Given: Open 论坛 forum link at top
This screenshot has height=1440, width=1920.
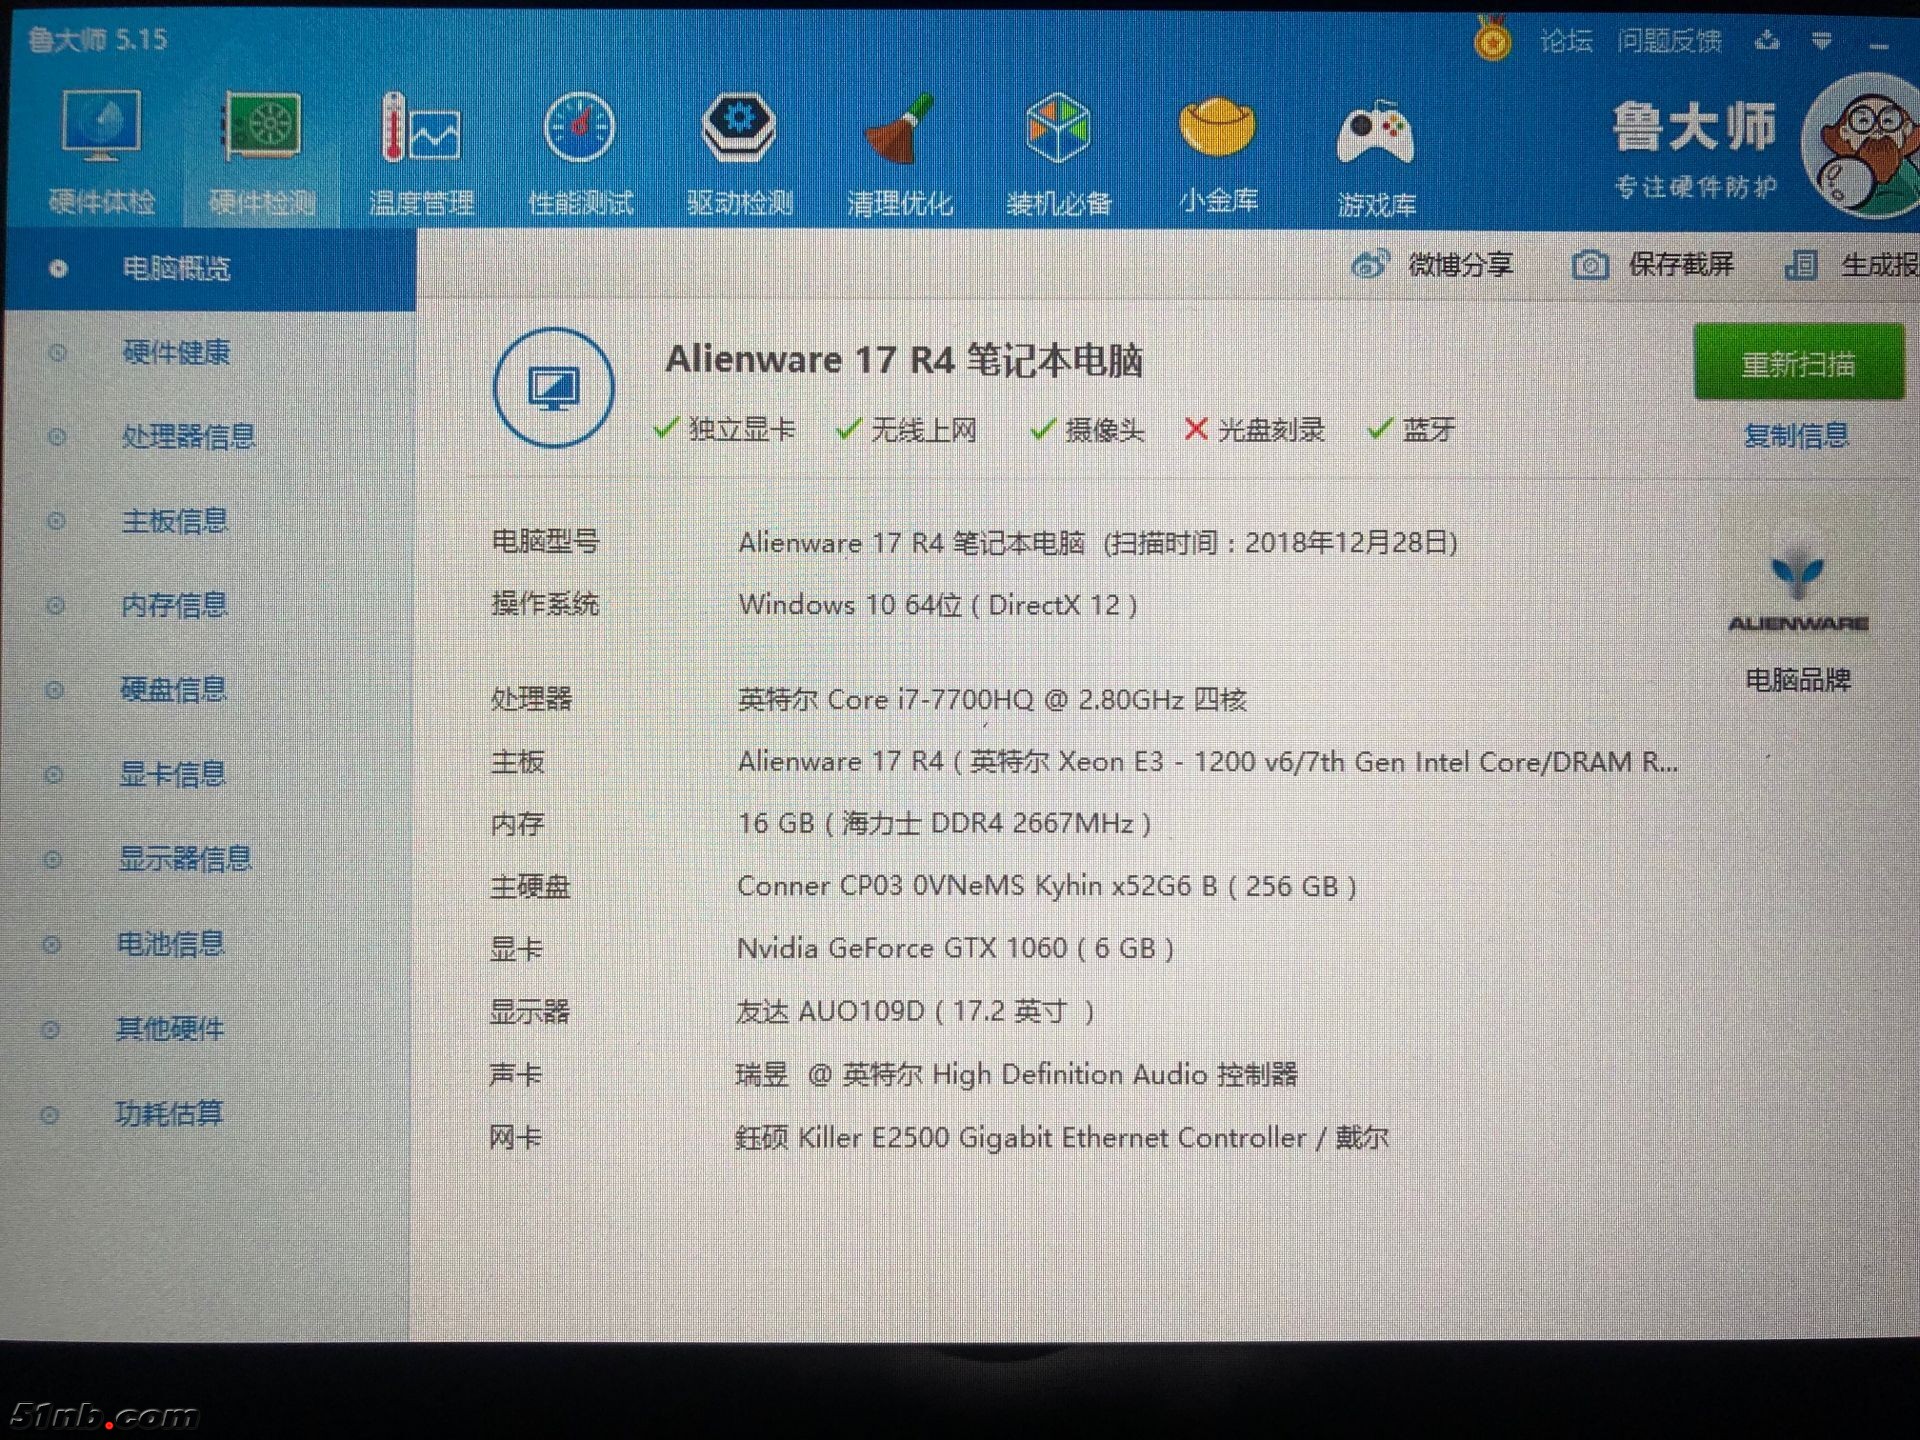Looking at the screenshot, I should click(x=1565, y=41).
